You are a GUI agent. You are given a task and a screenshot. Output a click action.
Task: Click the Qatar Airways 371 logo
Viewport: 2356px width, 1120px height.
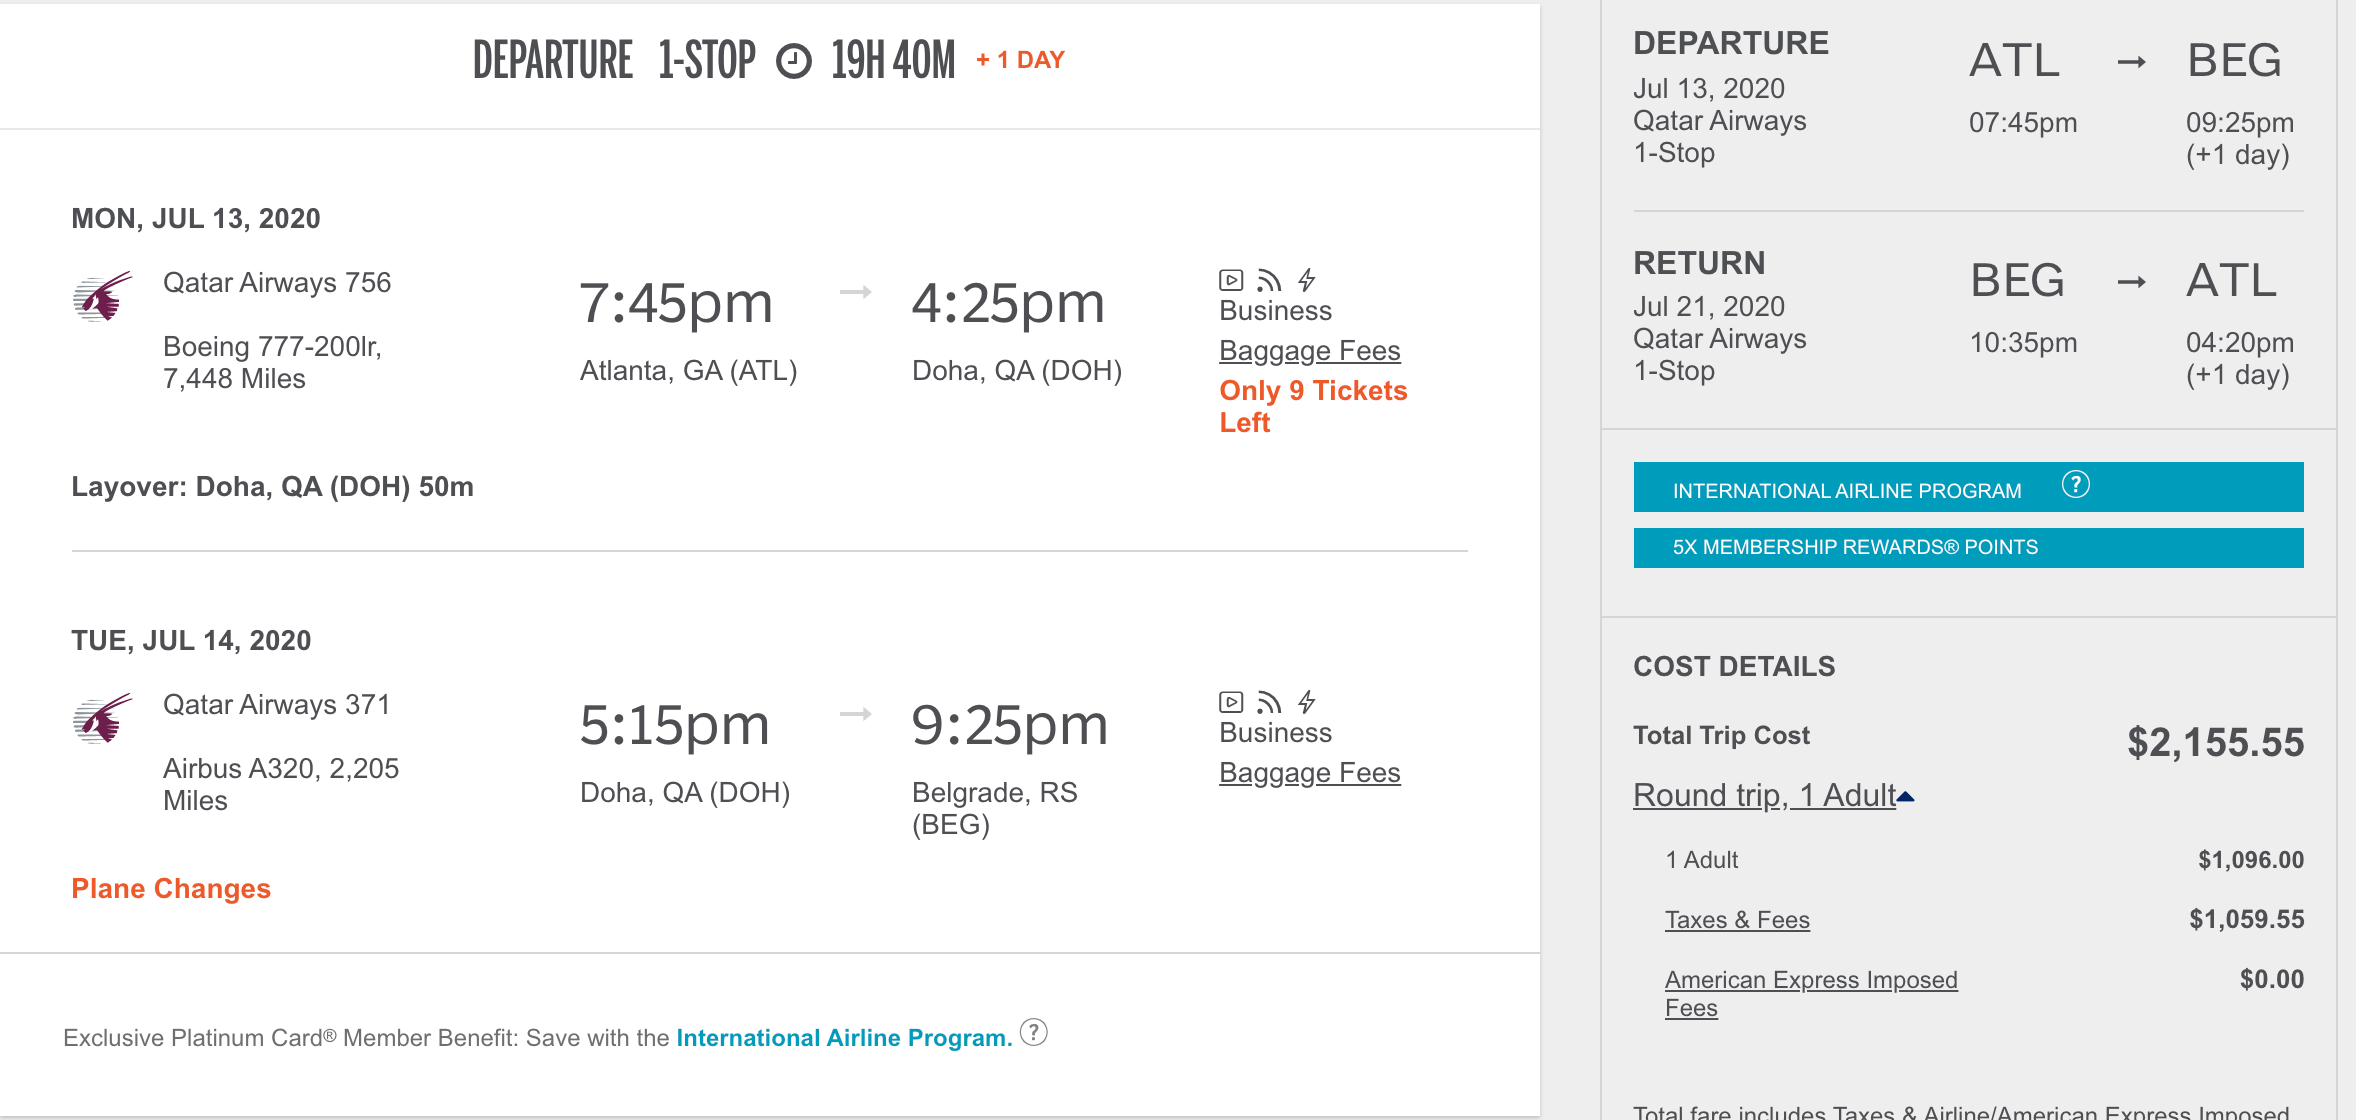(x=102, y=718)
